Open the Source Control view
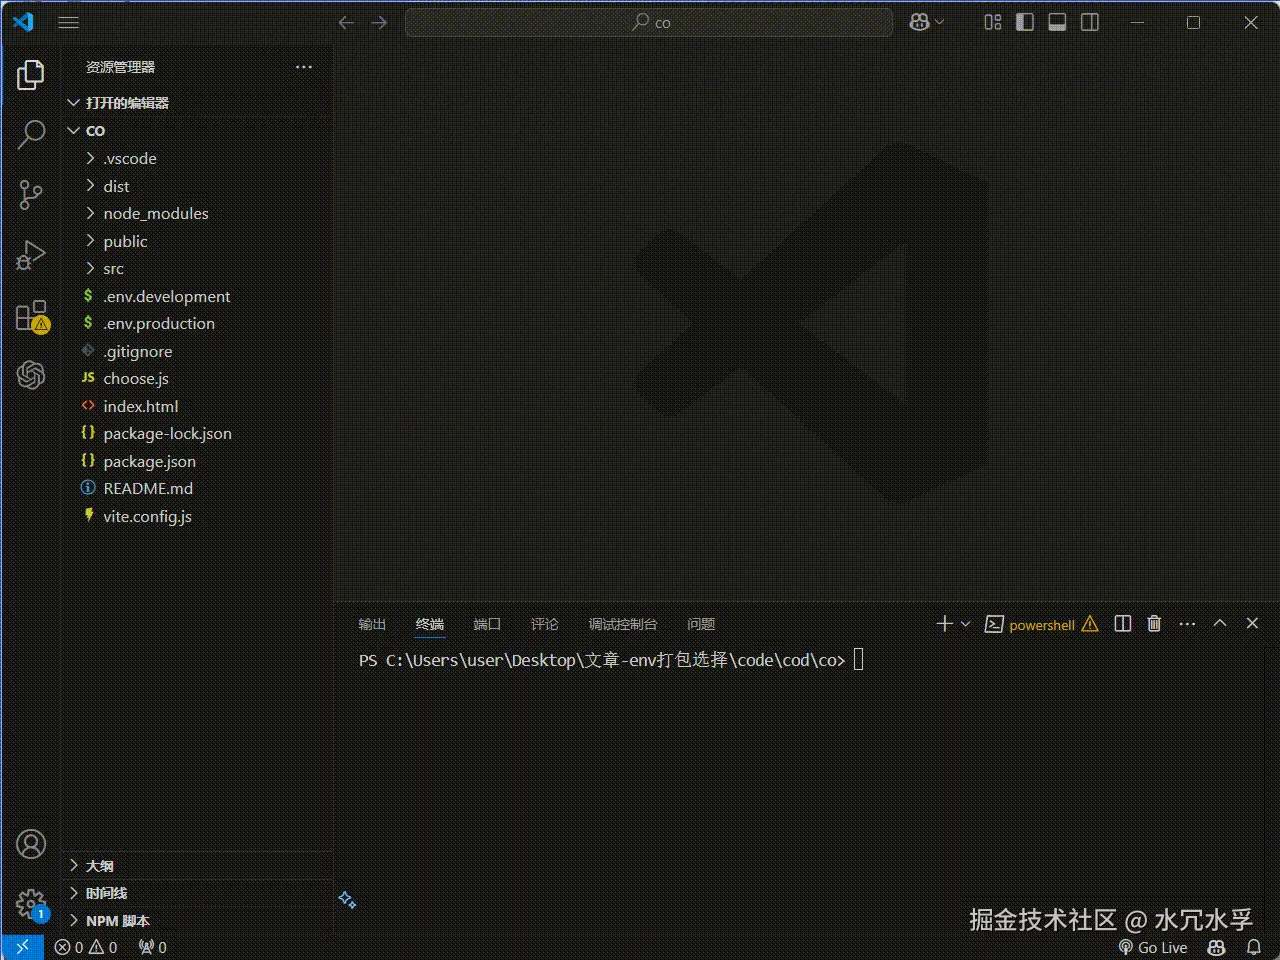Image resolution: width=1280 pixels, height=960 pixels. (x=31, y=195)
